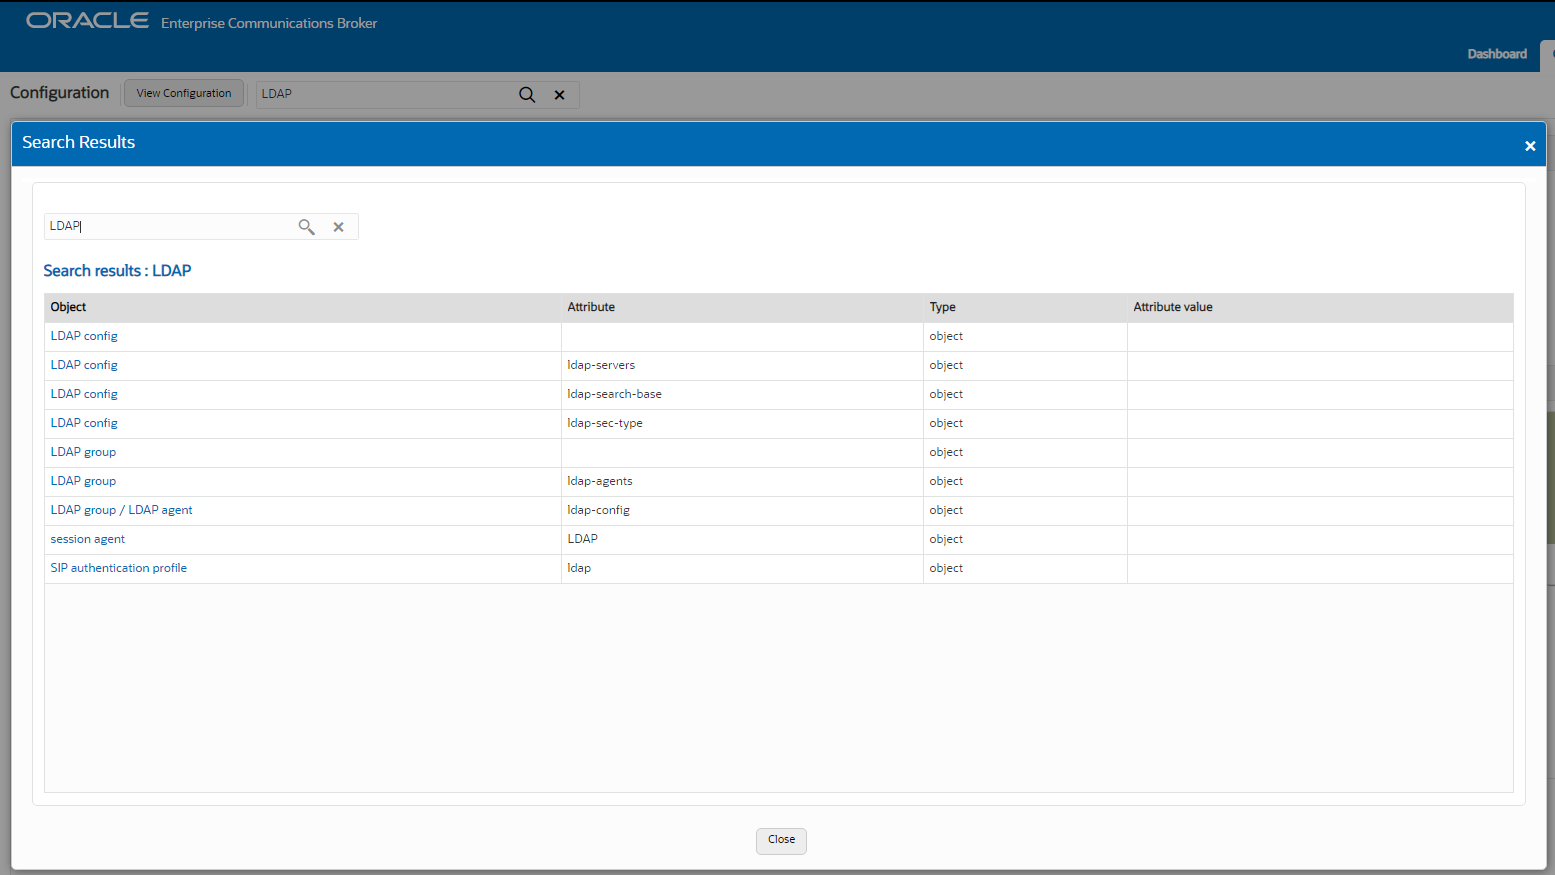Select the ldap-config attribute cell
This screenshot has height=875, width=1555.
[742, 510]
